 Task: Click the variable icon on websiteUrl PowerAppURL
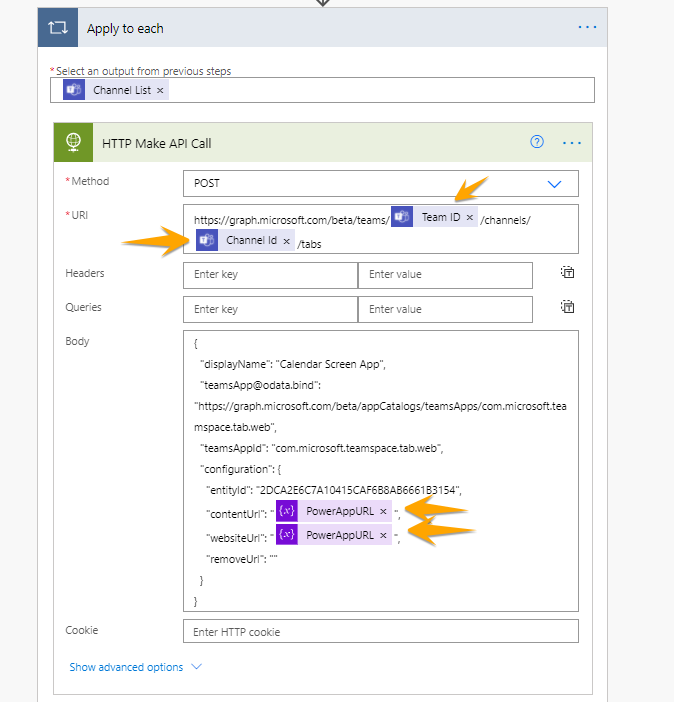(287, 535)
